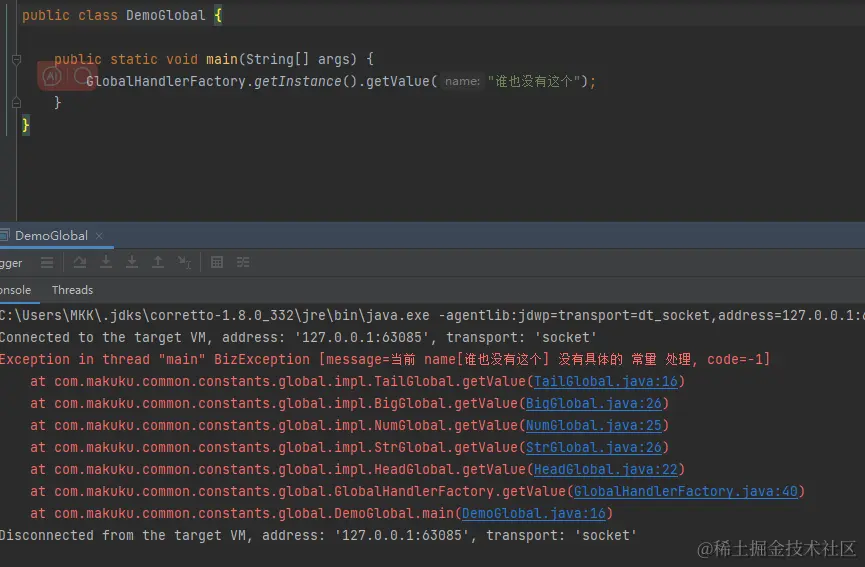The image size is (865, 567).
Task: Click the DemoGlobal class name in code
Action: [165, 15]
